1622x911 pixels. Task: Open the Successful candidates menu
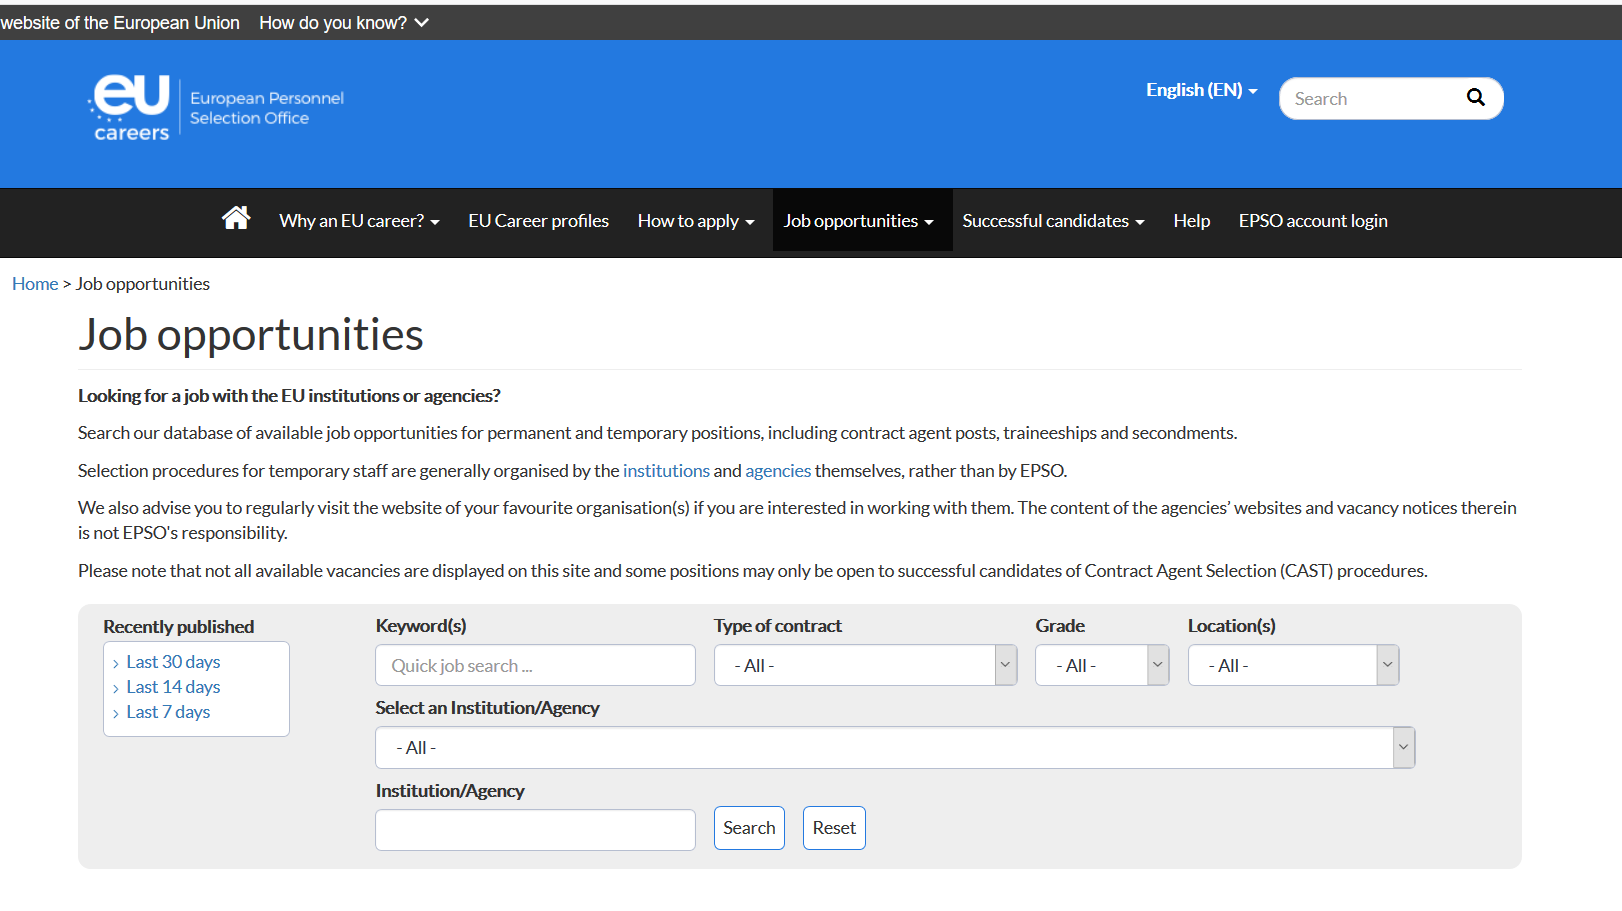click(x=1053, y=220)
